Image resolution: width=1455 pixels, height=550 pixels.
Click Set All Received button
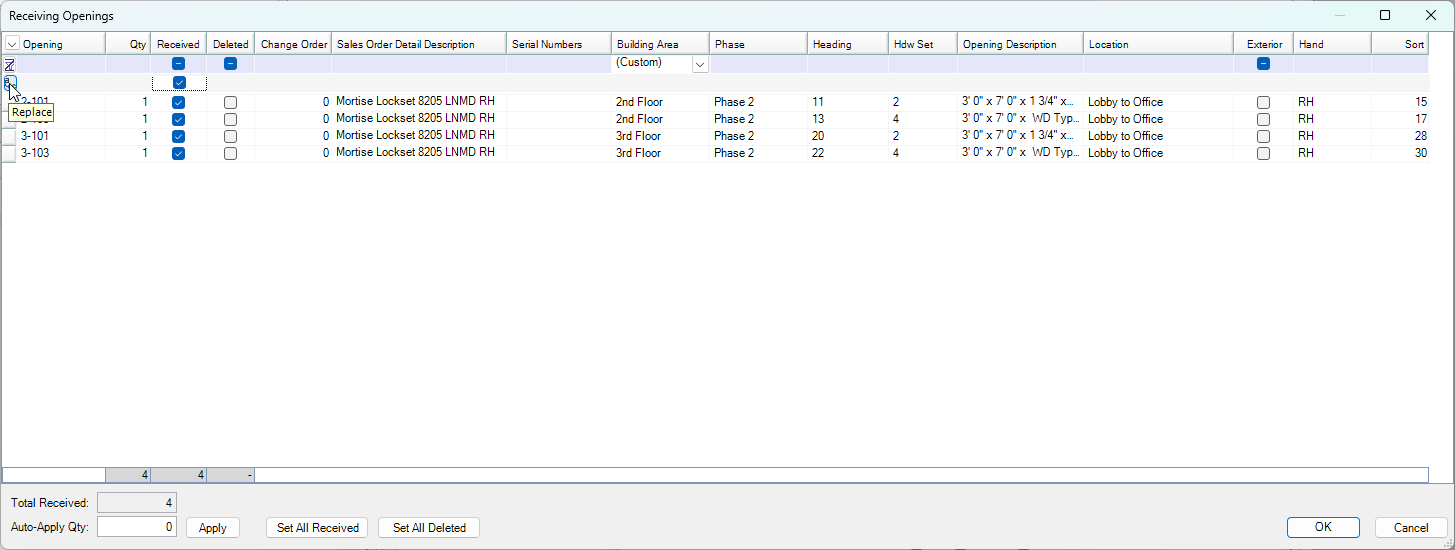[317, 528]
